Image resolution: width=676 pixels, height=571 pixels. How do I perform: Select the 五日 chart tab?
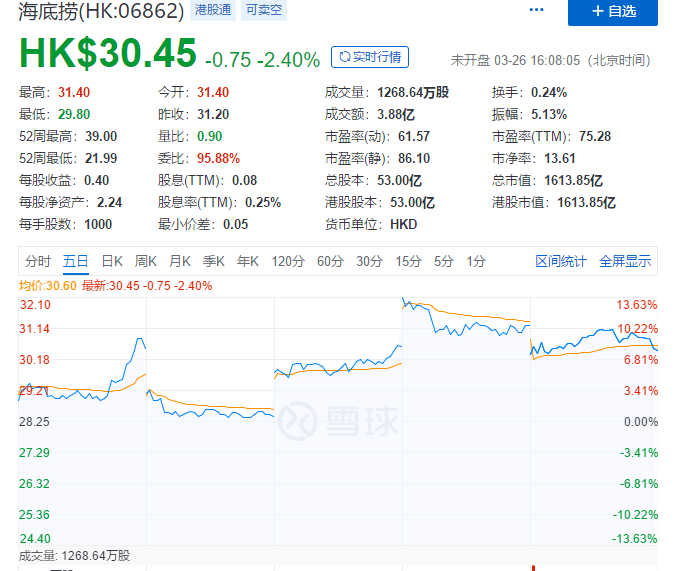click(x=75, y=261)
